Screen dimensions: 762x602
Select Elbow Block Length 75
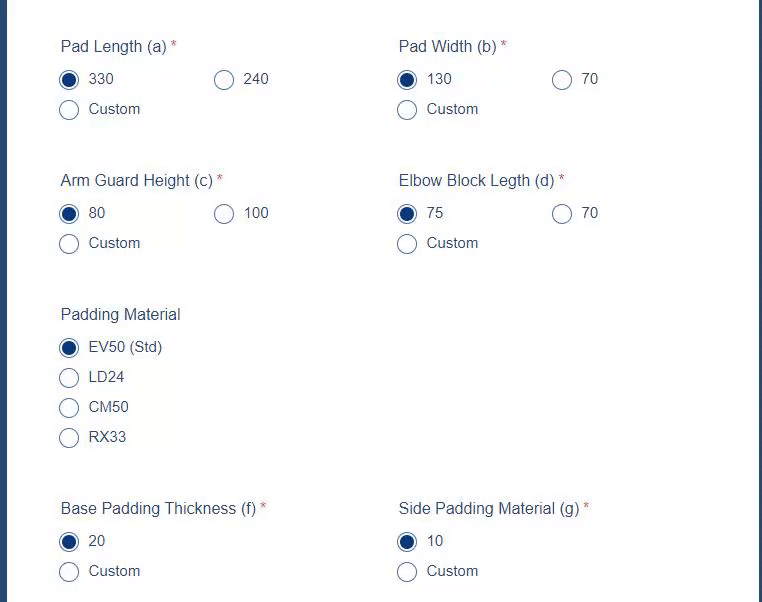(x=407, y=214)
